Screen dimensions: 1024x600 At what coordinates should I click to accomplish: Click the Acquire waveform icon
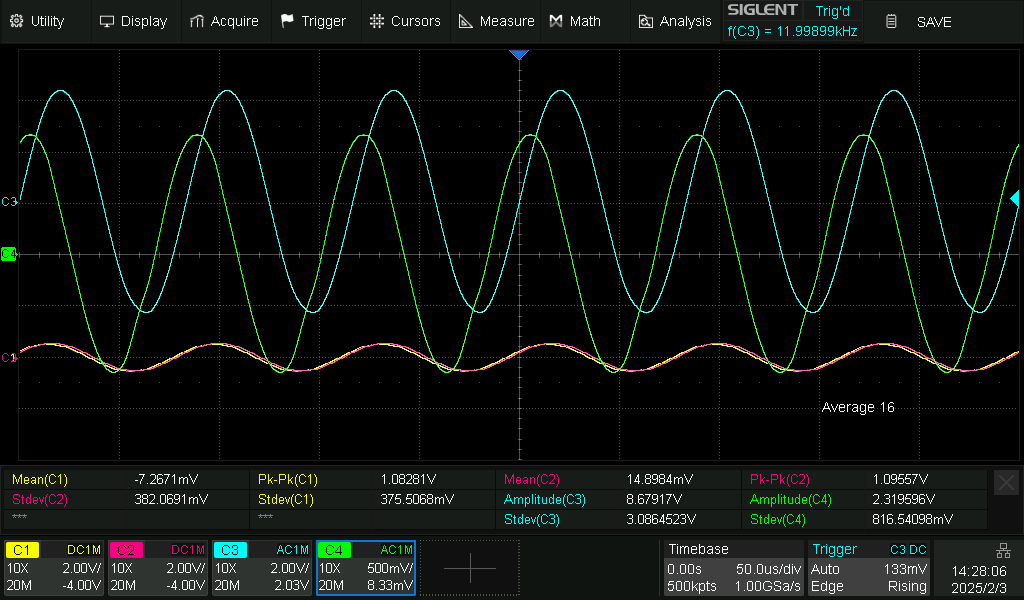(198, 21)
